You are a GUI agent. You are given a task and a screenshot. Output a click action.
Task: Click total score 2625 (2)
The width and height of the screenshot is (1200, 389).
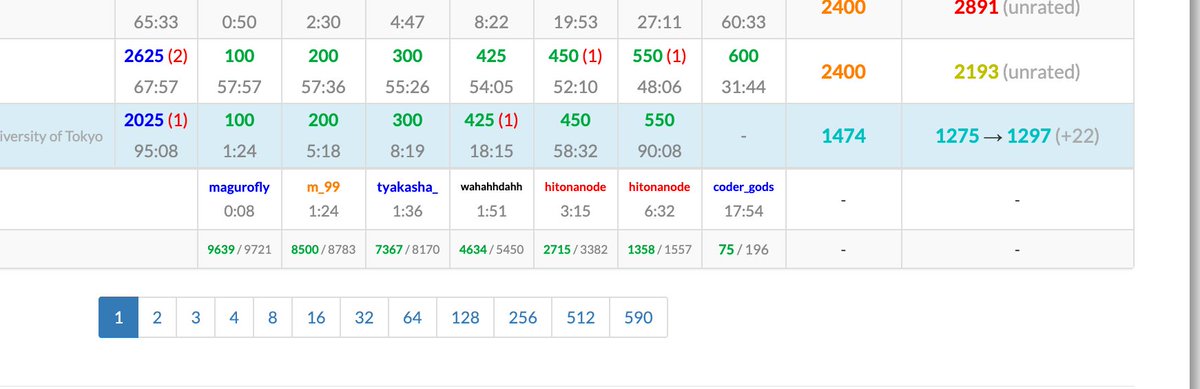click(x=156, y=56)
